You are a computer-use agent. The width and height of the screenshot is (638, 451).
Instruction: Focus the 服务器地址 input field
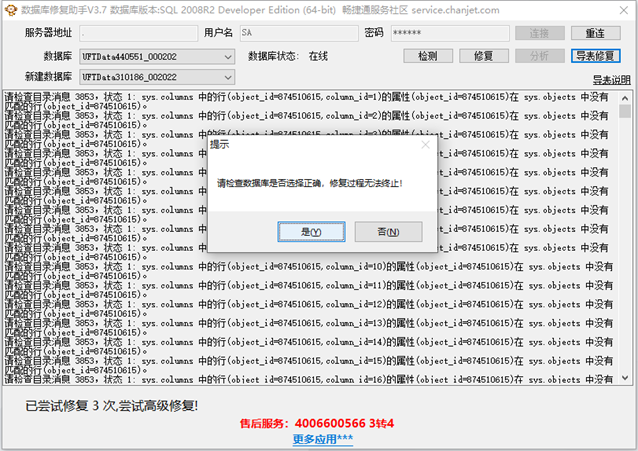point(138,33)
